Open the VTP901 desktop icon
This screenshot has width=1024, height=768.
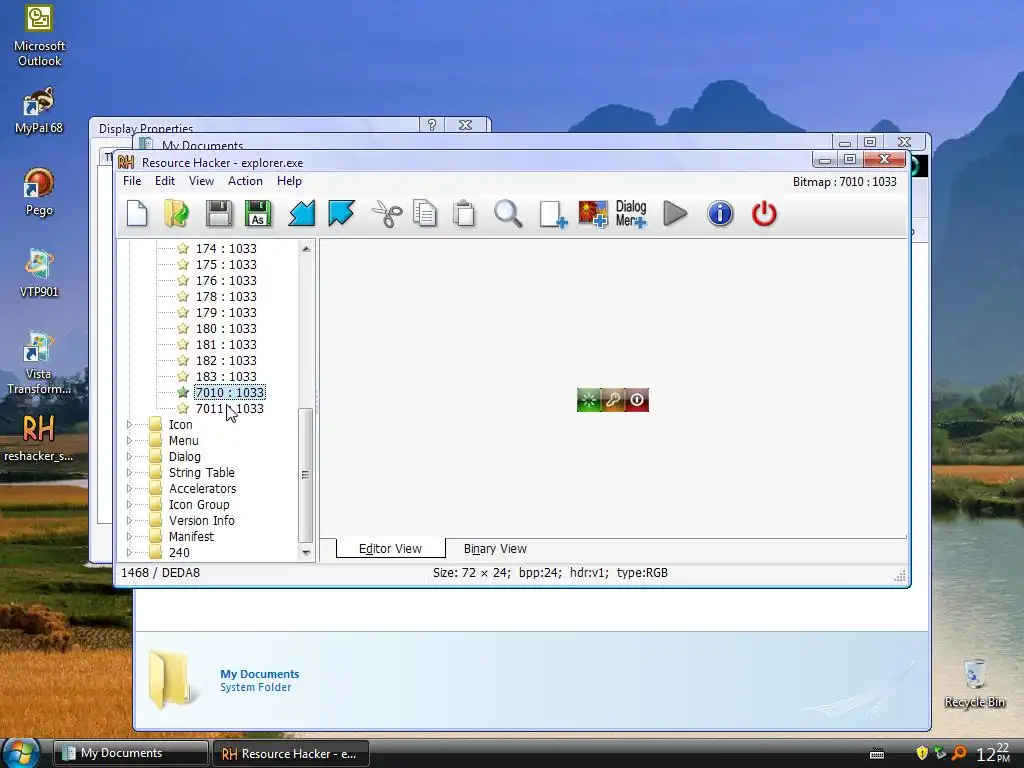pyautogui.click(x=39, y=273)
